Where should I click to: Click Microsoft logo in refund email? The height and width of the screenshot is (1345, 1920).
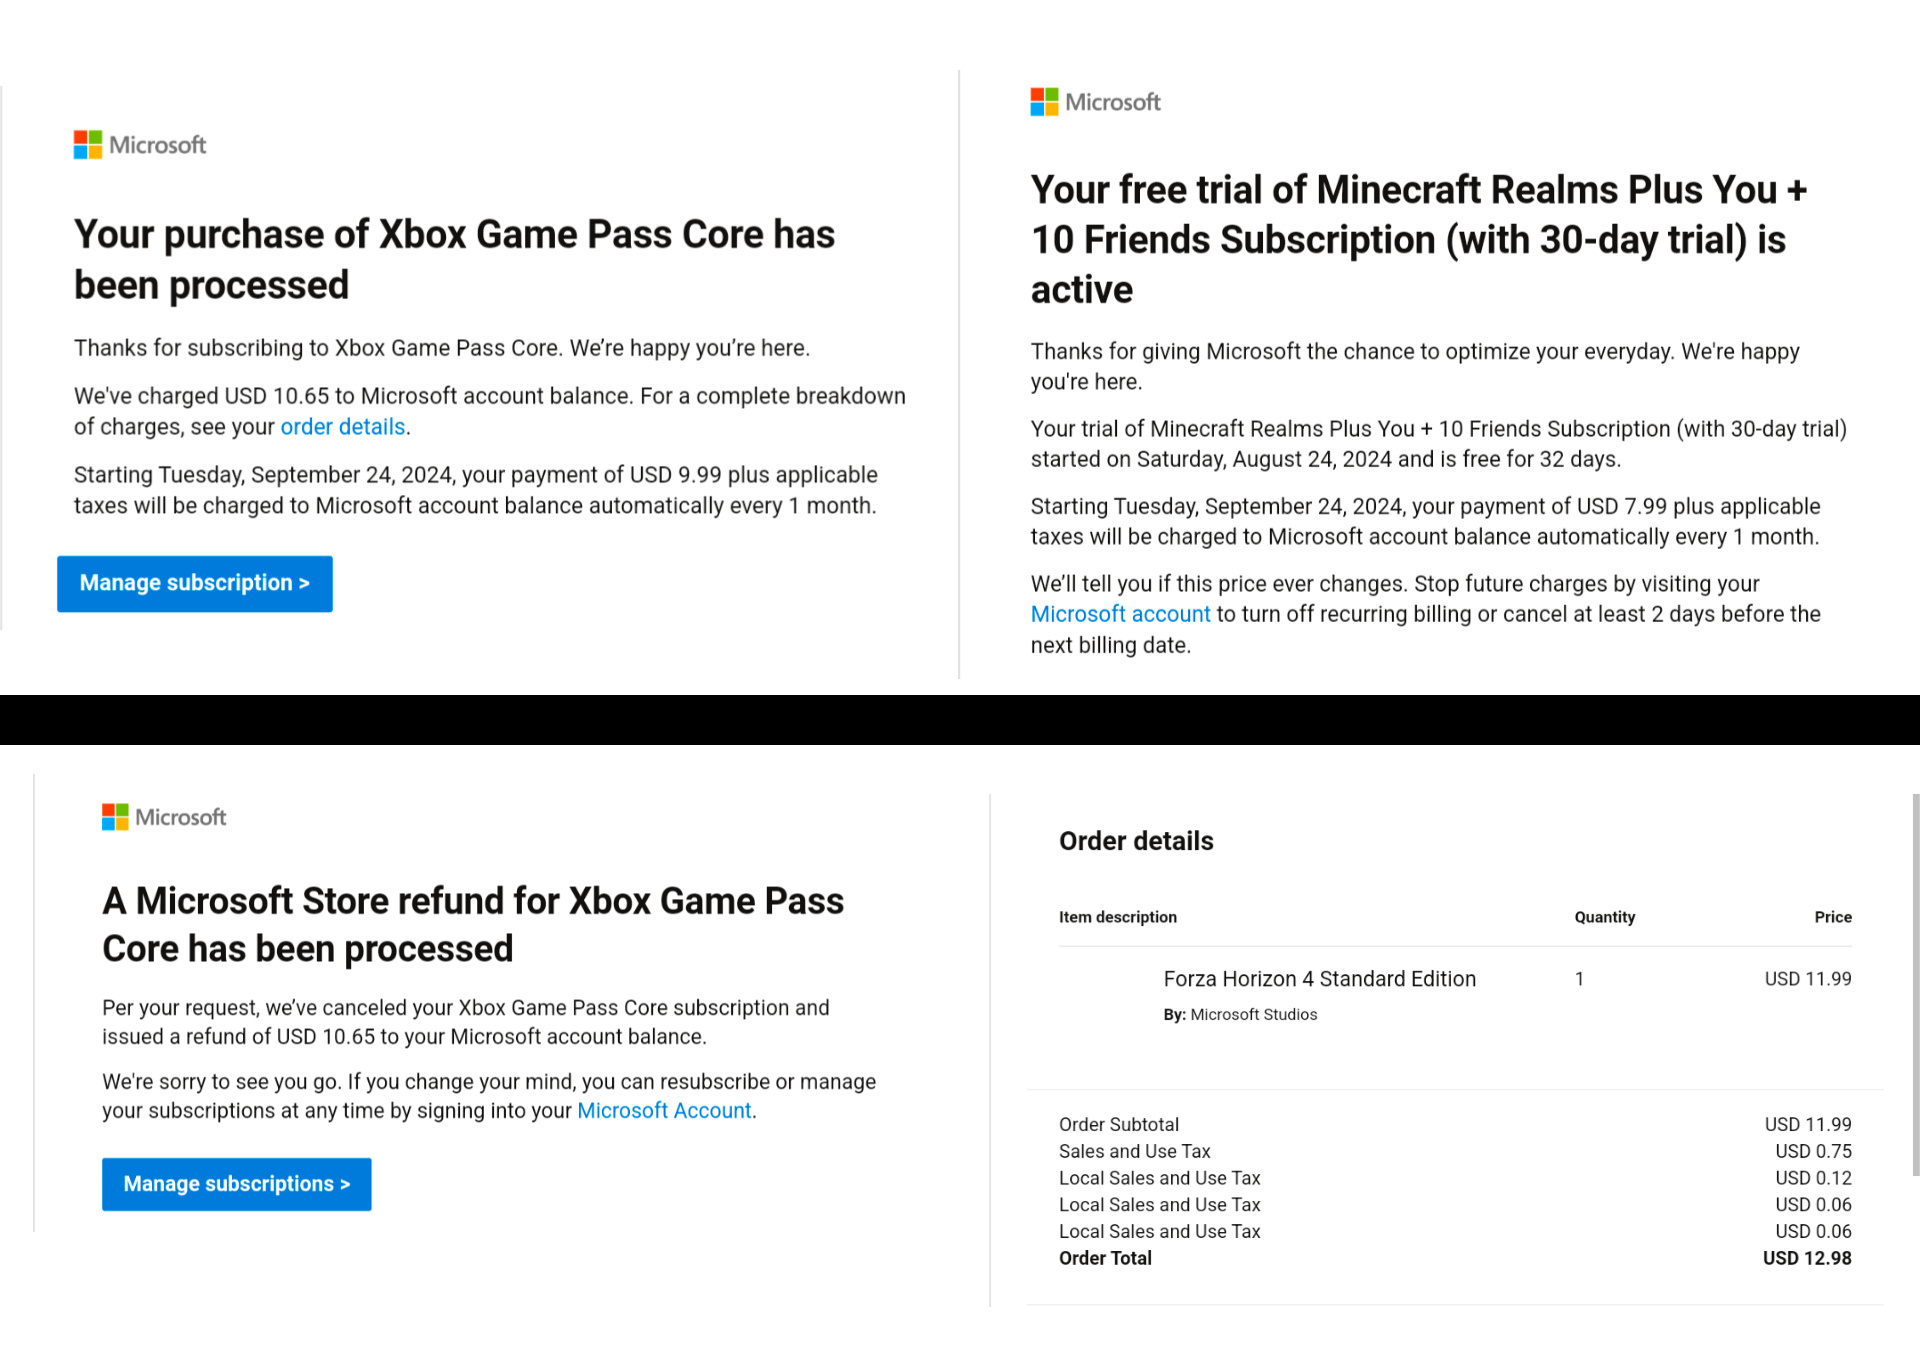coord(165,817)
